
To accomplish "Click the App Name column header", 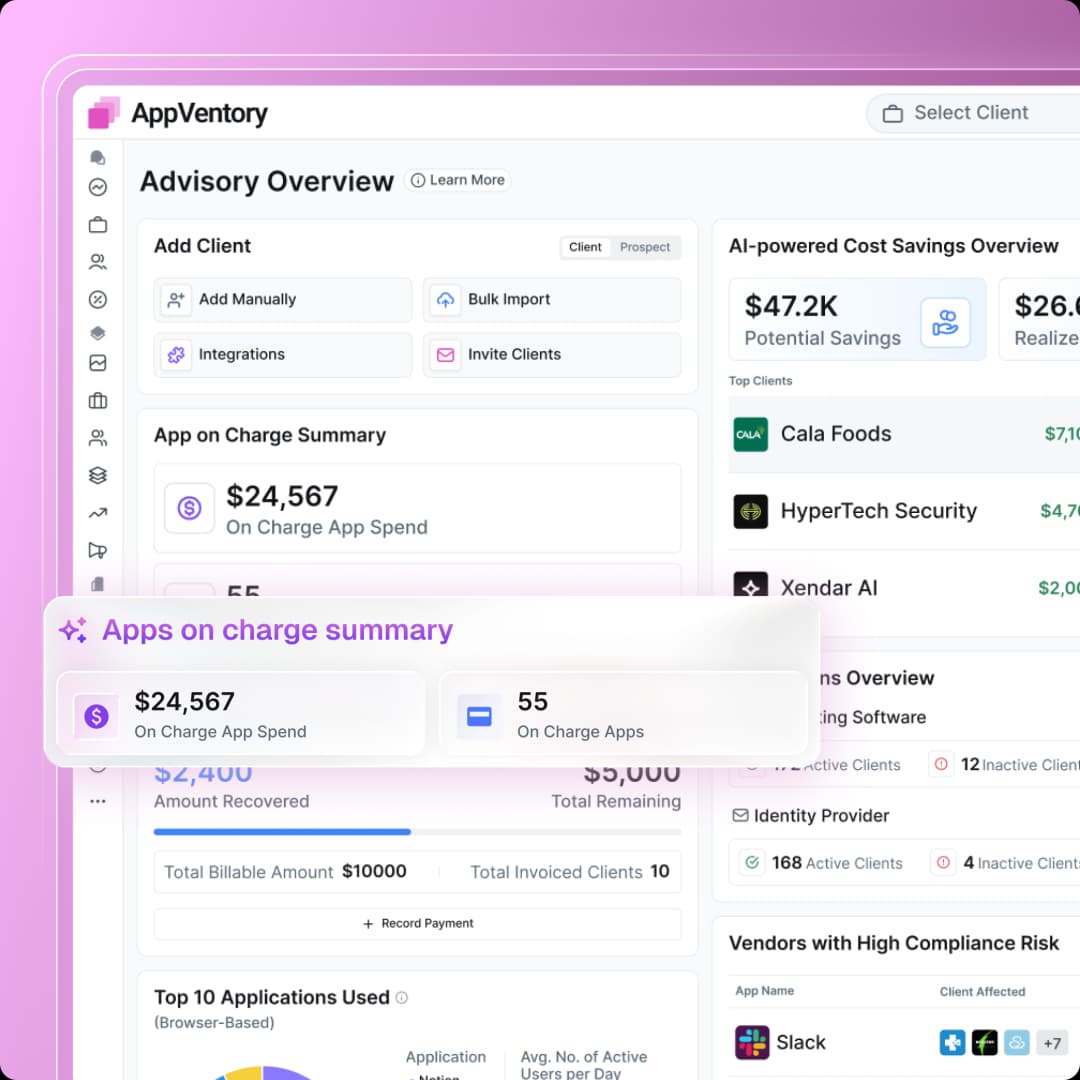I will point(765,990).
